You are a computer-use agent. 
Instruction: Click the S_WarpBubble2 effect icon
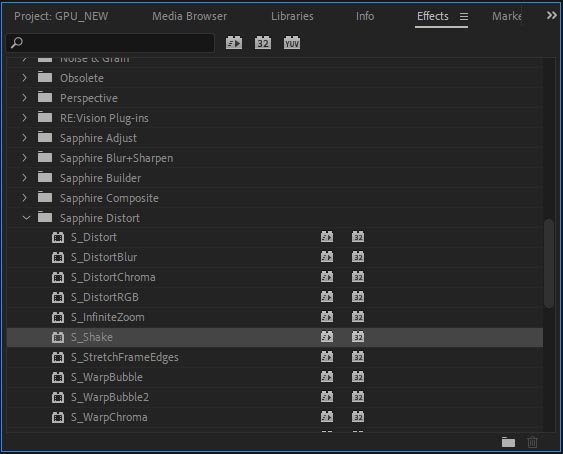[x=58, y=397]
